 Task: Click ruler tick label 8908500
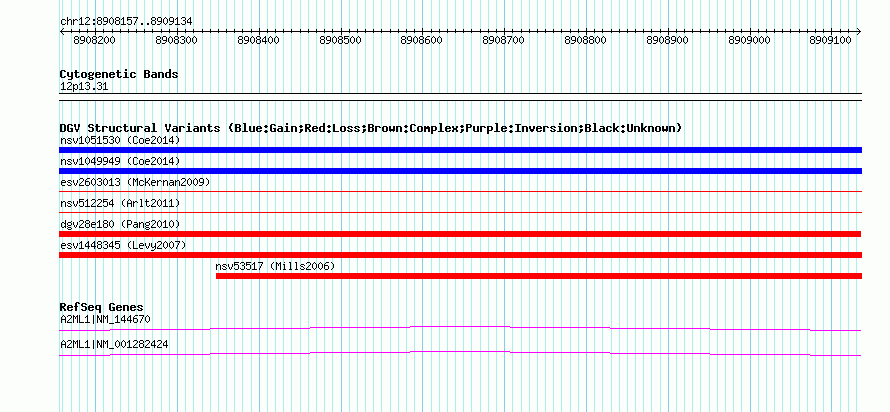pyautogui.click(x=340, y=40)
